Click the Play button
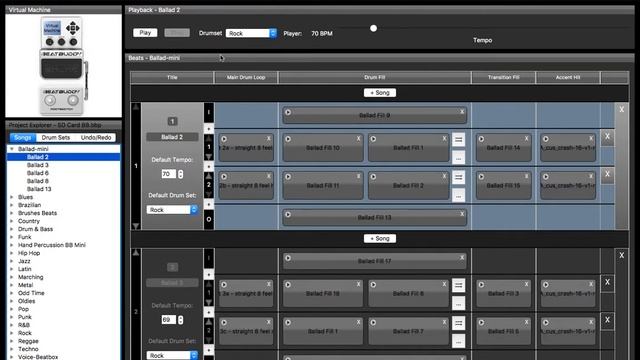Screen dimensions: 640x360 click(x=145, y=33)
